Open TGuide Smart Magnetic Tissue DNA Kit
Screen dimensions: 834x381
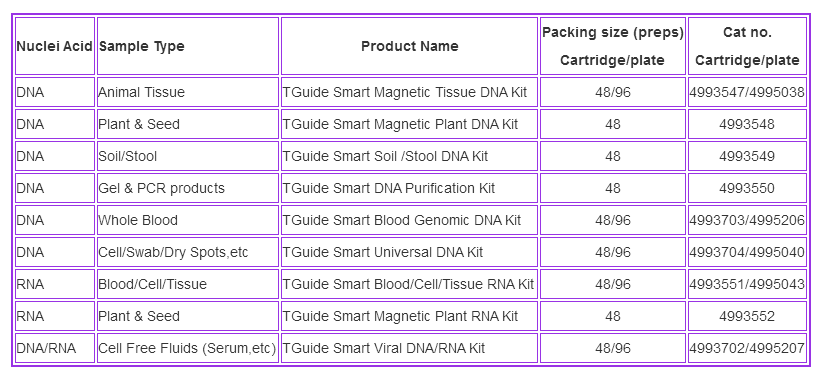click(x=405, y=92)
